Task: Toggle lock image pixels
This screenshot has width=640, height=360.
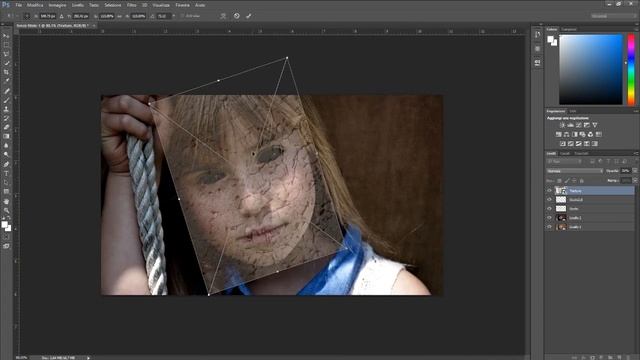Action: (x=567, y=180)
